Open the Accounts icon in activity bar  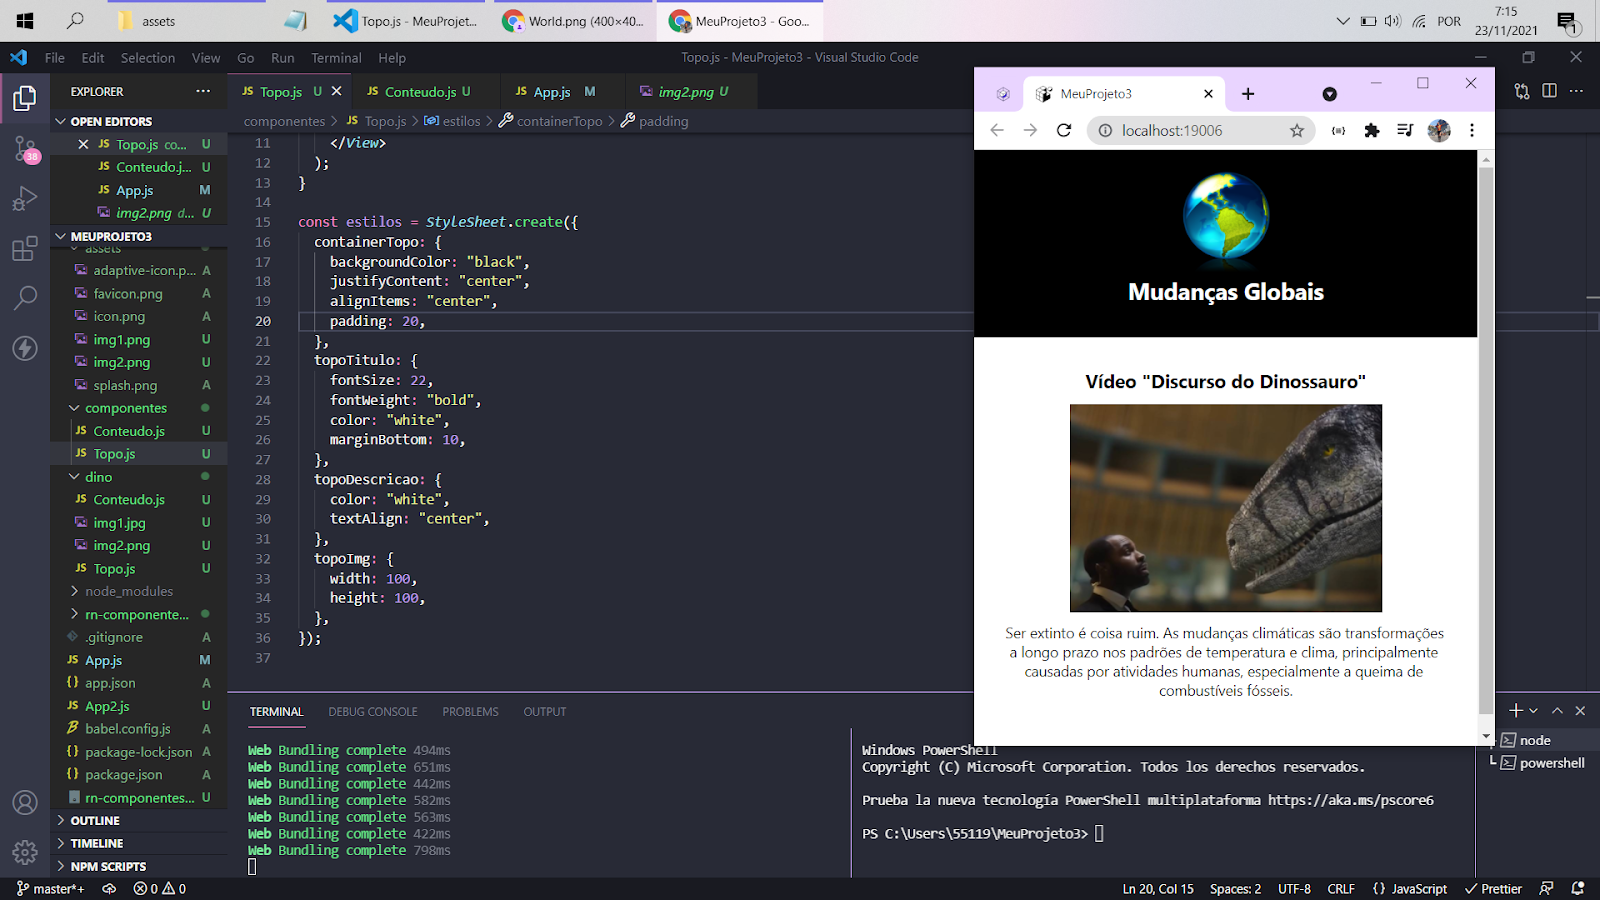(25, 803)
